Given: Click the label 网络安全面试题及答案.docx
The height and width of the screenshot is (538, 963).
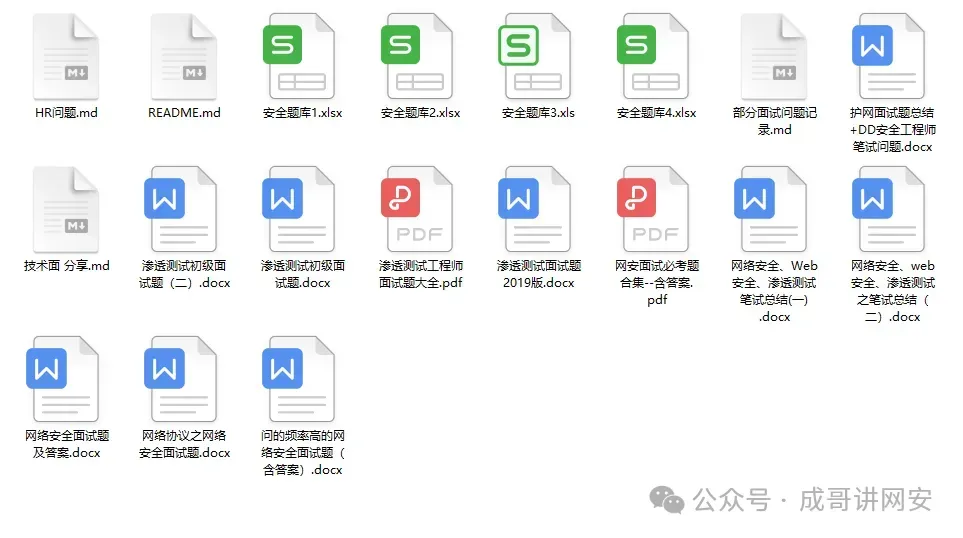Looking at the screenshot, I should 66,444.
